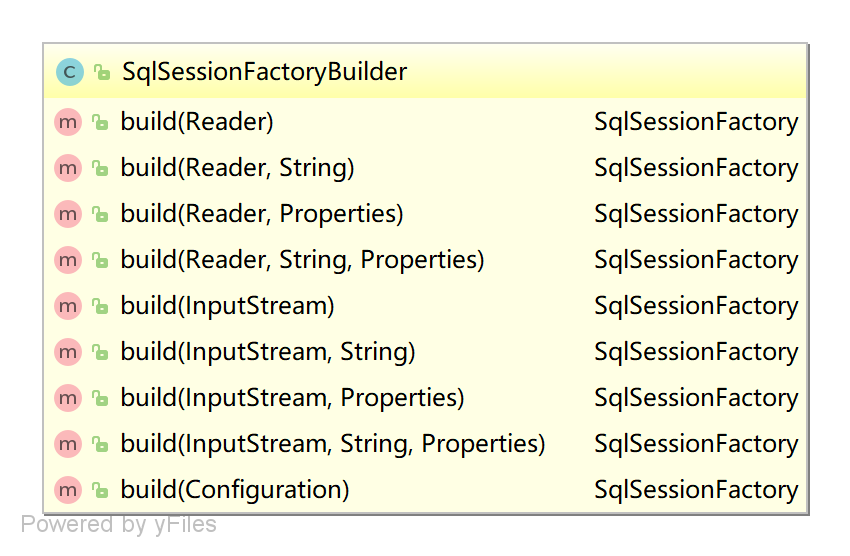Select the SqlSessionFactoryBuilder class title
Viewport: 850px width, 556px height.
pyautogui.click(x=264, y=72)
